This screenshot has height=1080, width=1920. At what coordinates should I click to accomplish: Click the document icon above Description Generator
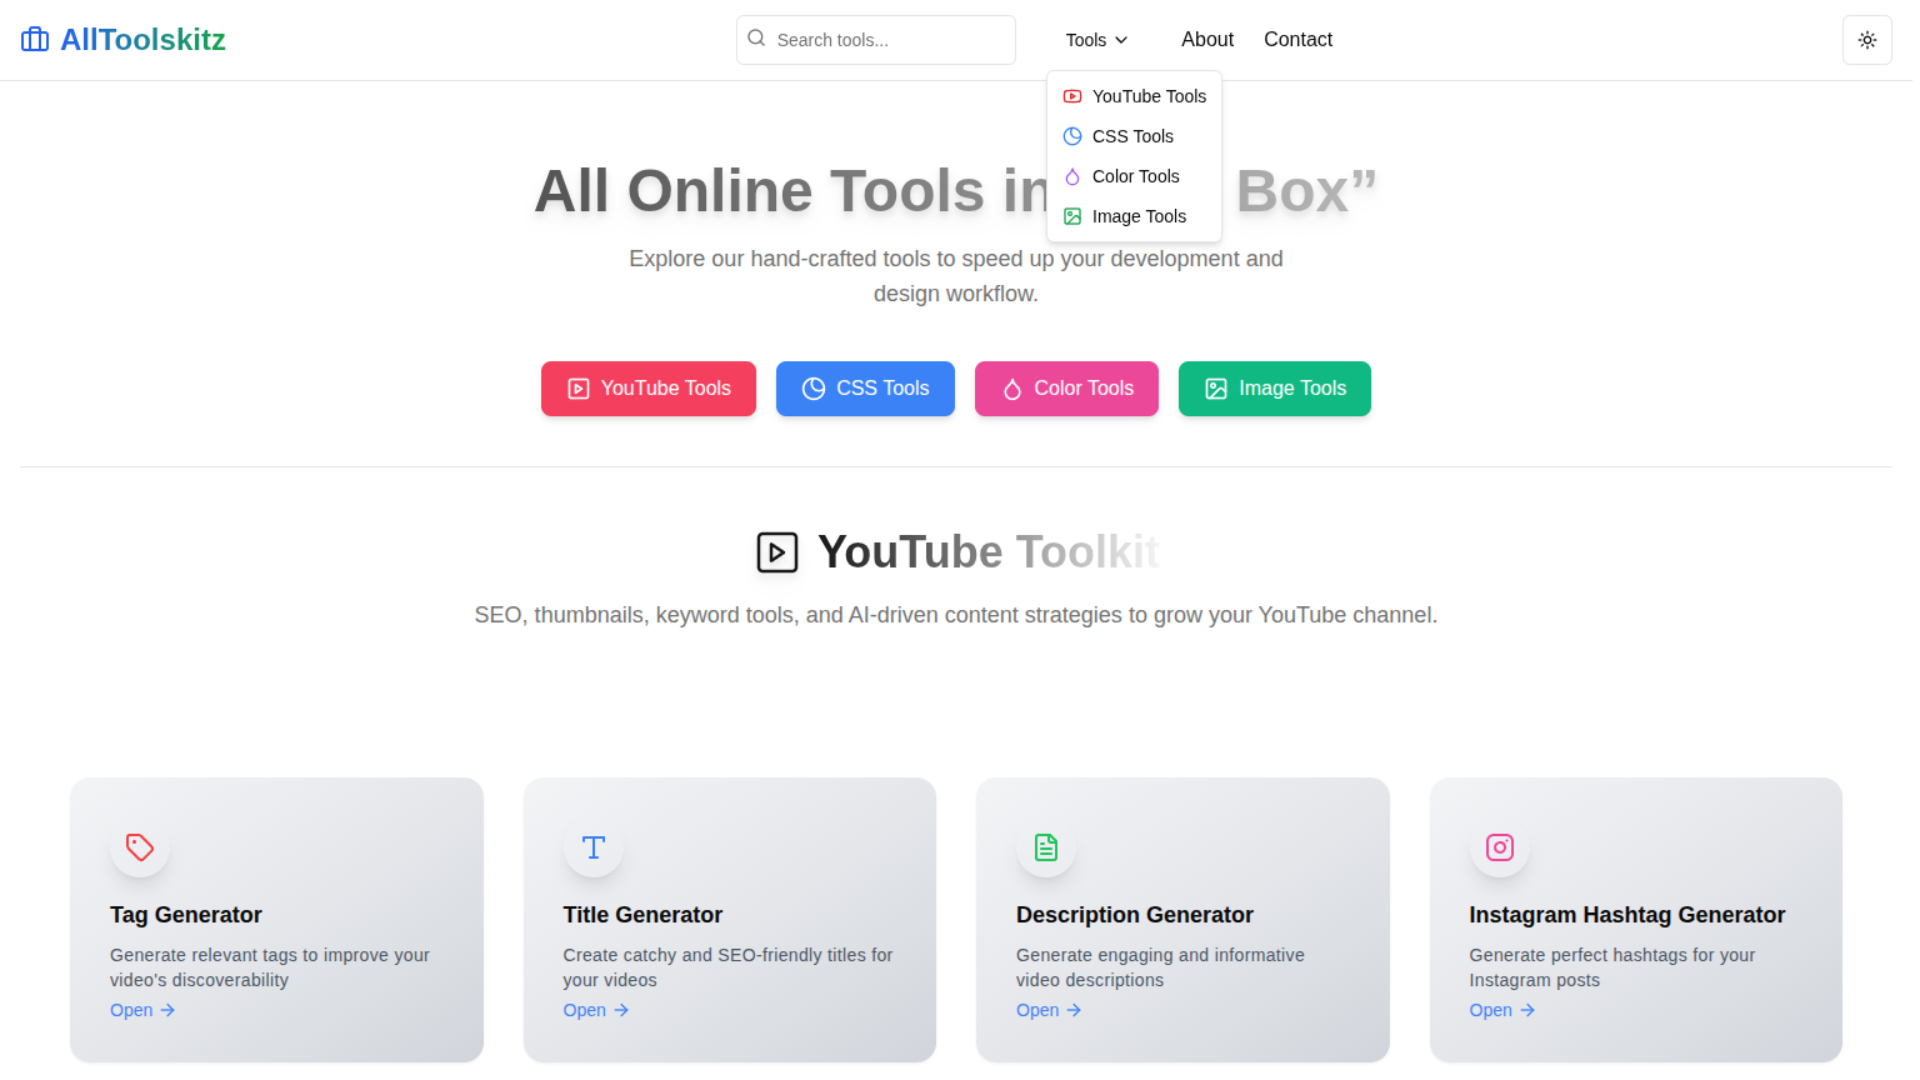pyautogui.click(x=1046, y=847)
